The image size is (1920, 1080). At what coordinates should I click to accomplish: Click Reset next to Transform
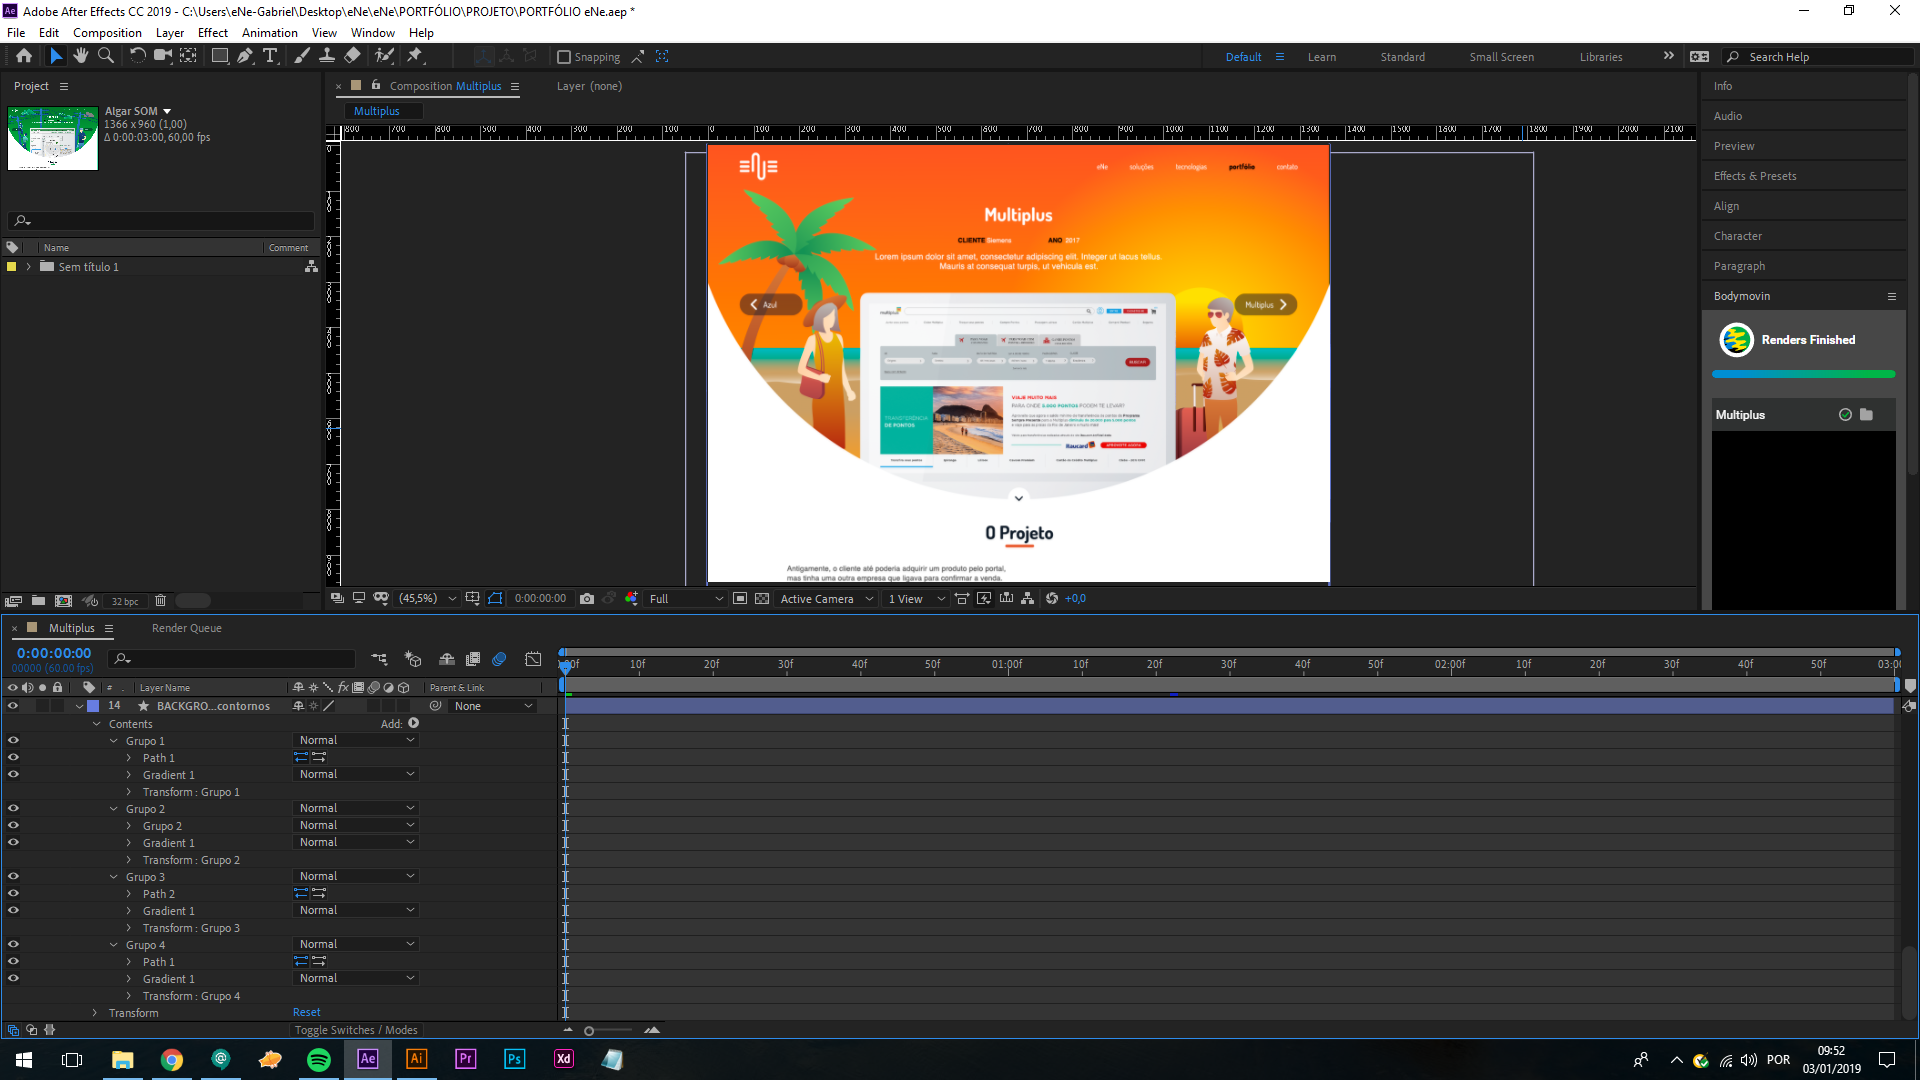pos(307,1013)
